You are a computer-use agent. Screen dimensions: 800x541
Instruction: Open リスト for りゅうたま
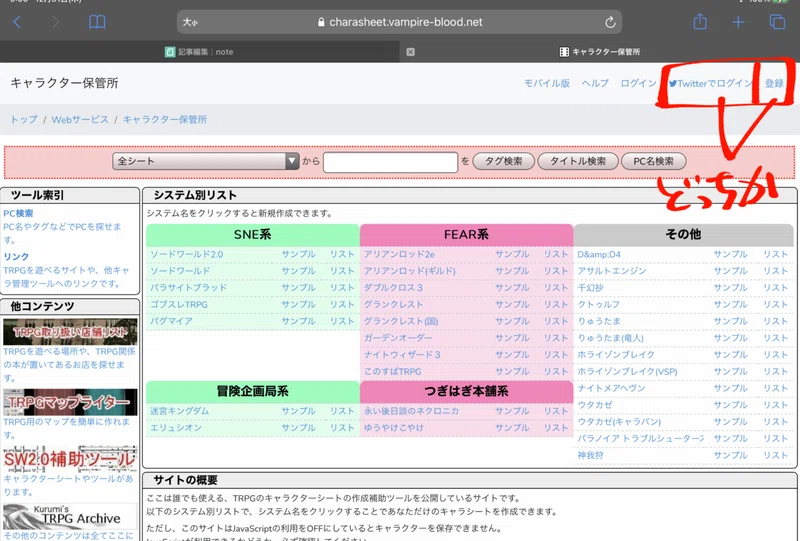click(x=776, y=321)
